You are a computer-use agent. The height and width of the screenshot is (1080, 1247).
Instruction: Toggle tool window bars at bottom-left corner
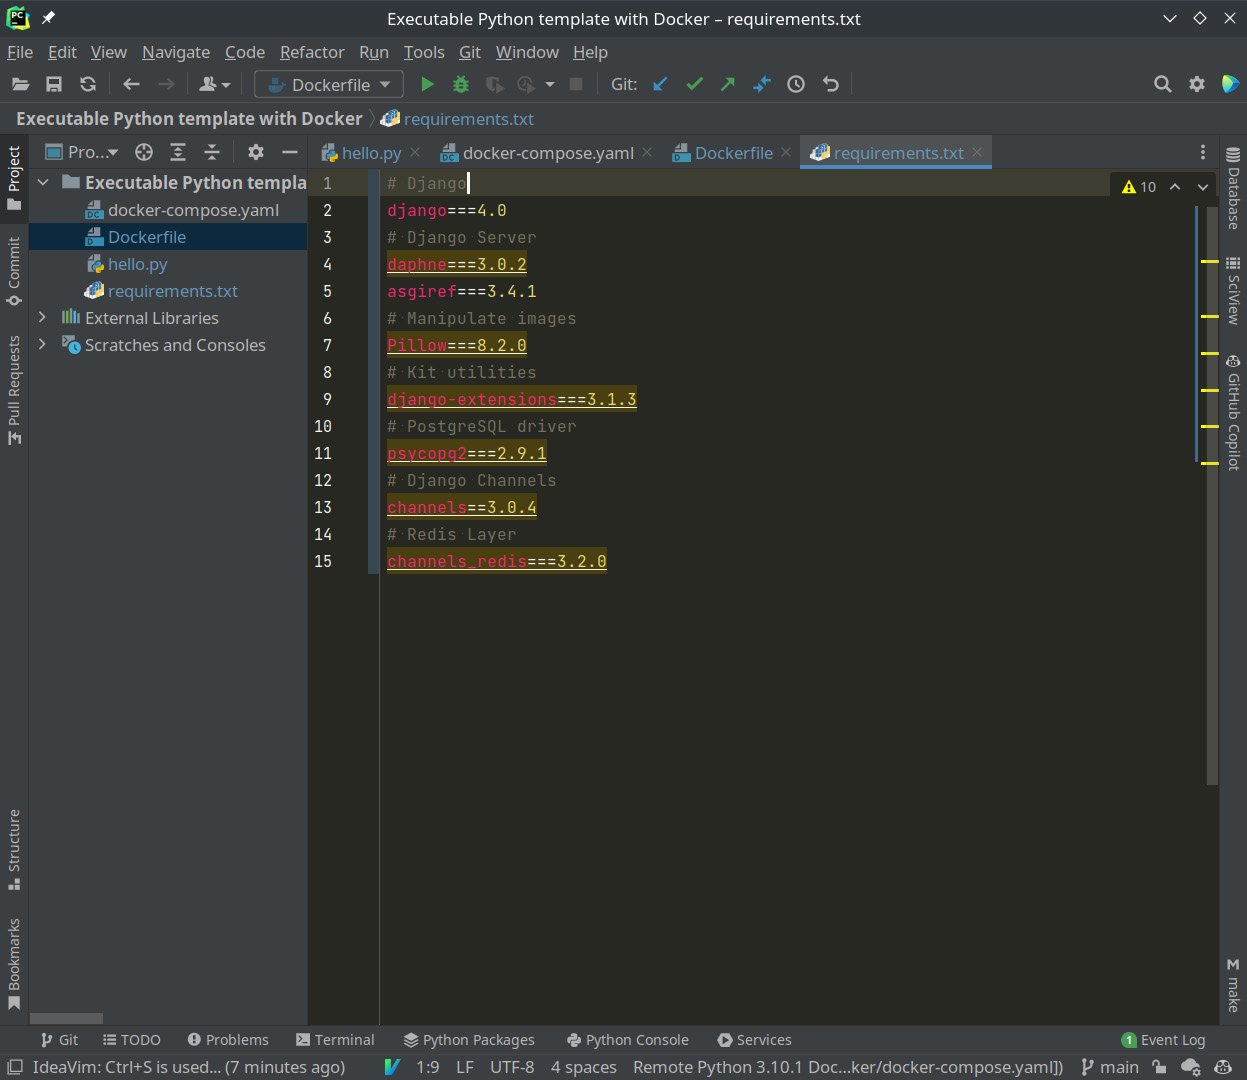click(x=14, y=1067)
